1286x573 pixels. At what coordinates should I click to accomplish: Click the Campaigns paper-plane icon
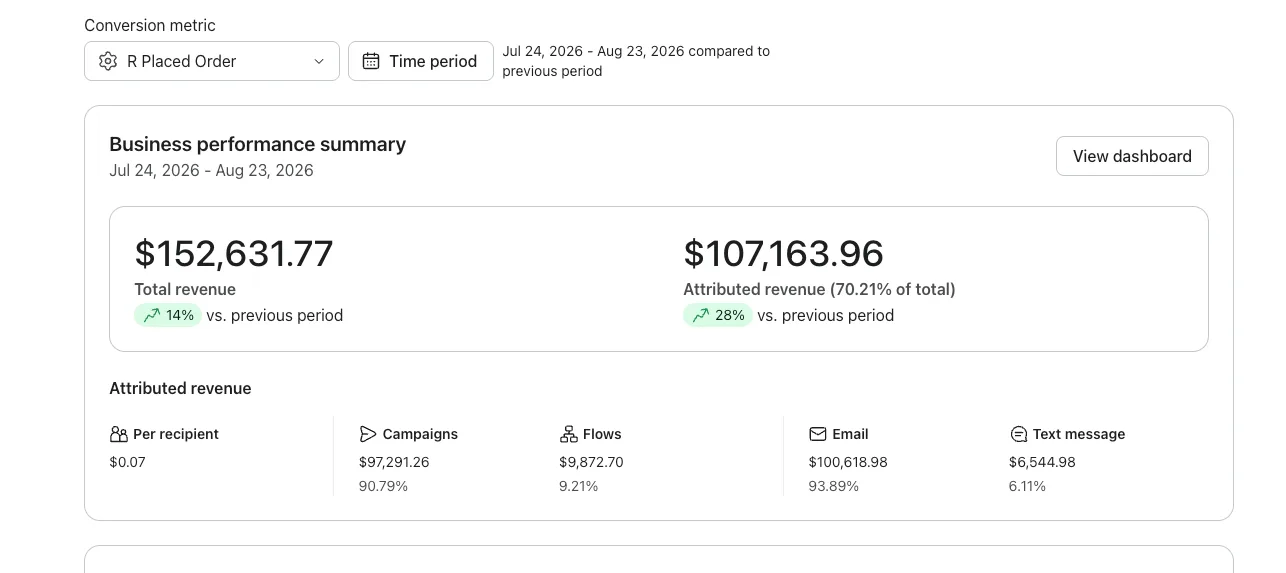click(x=368, y=434)
